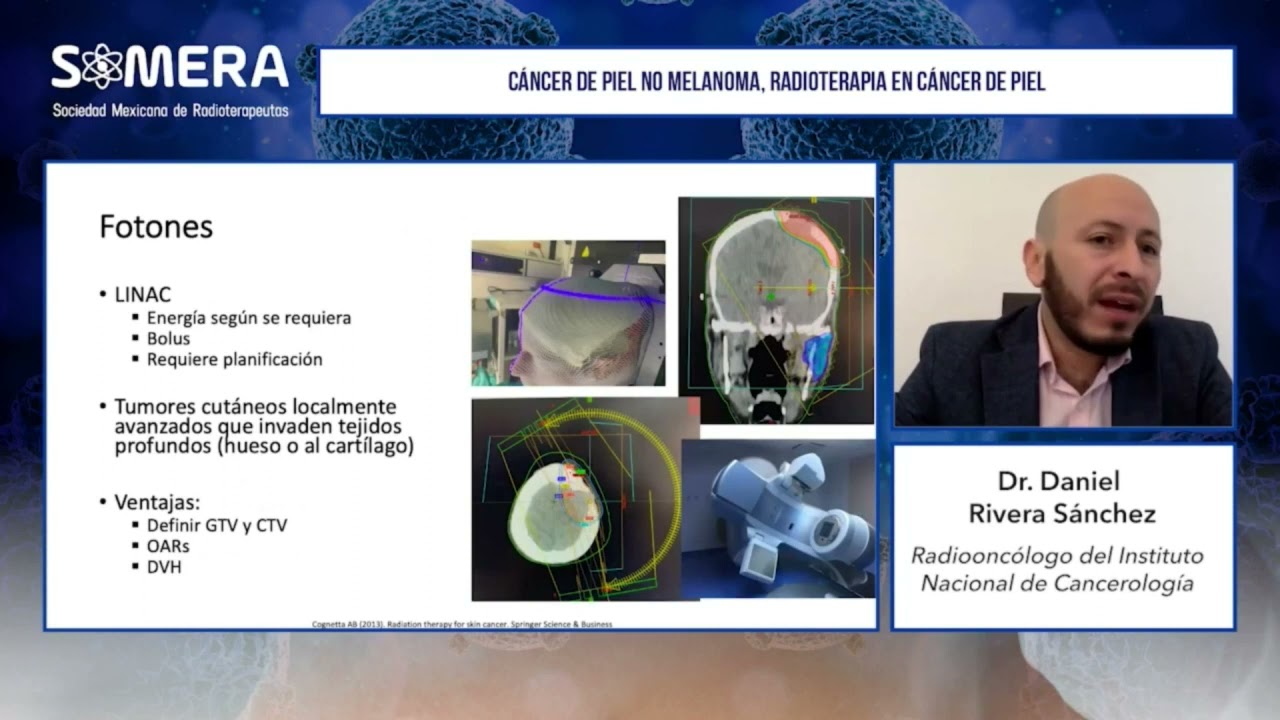Click the linear accelerator machine photo
The image size is (1280, 720).
[778, 520]
